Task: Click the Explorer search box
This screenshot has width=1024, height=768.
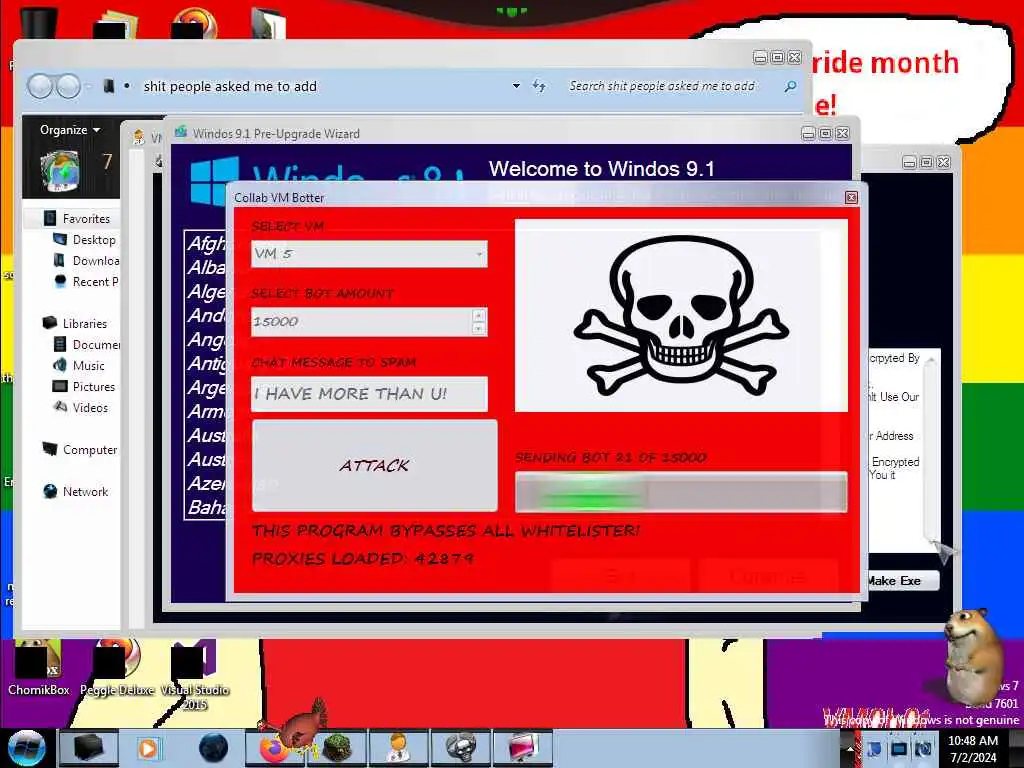Action: pyautogui.click(x=673, y=86)
